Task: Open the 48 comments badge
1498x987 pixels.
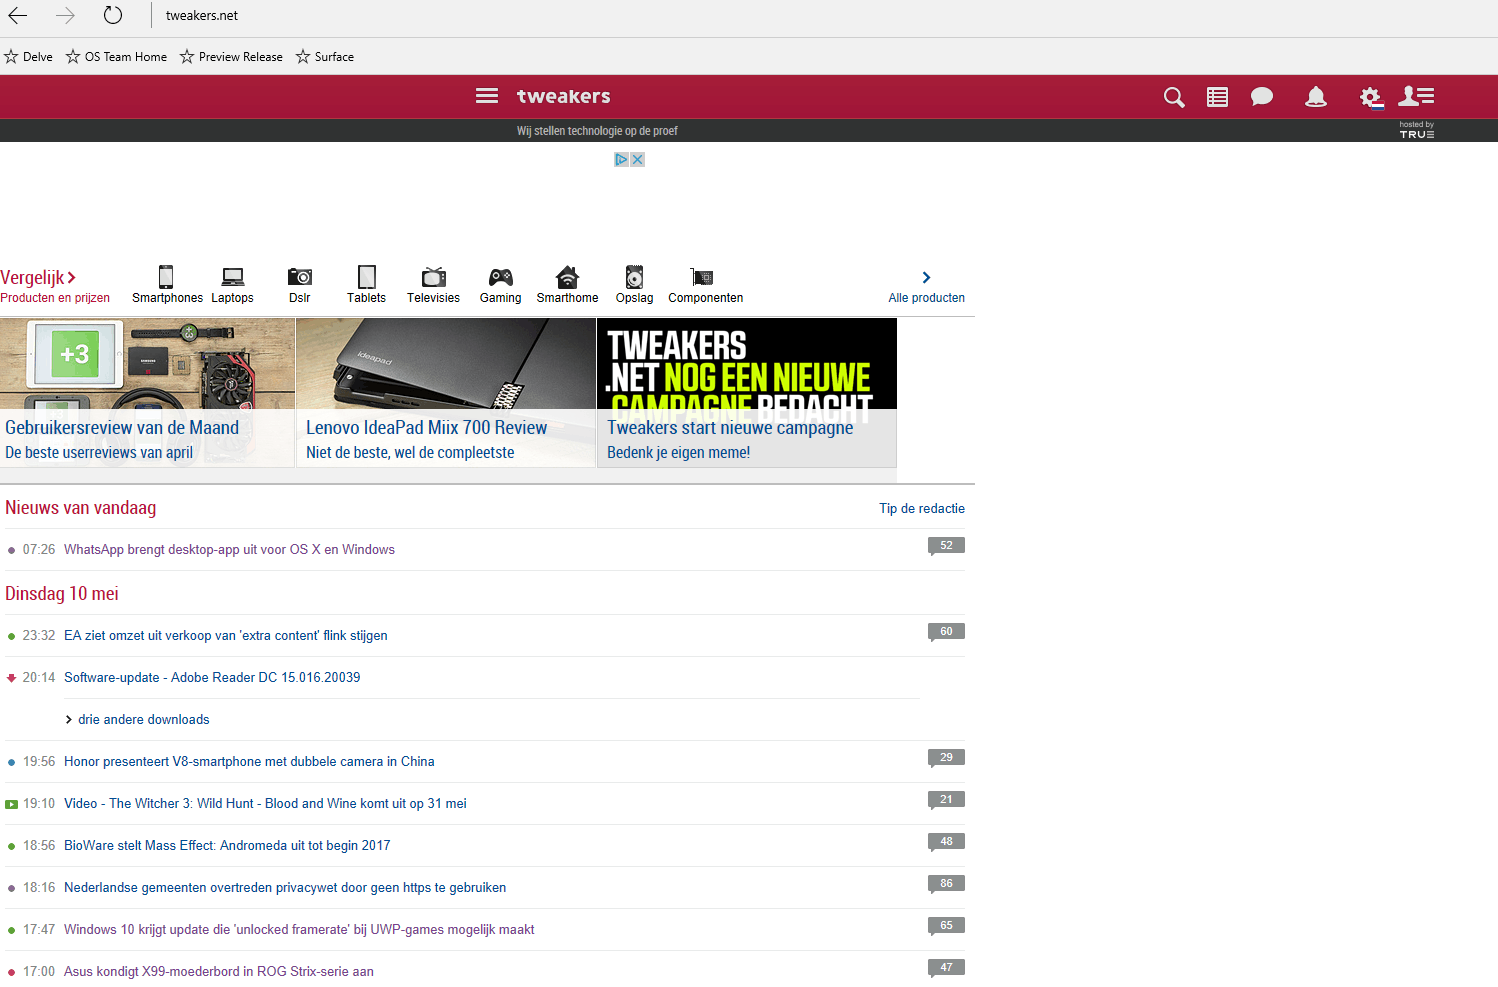Action: tap(946, 842)
